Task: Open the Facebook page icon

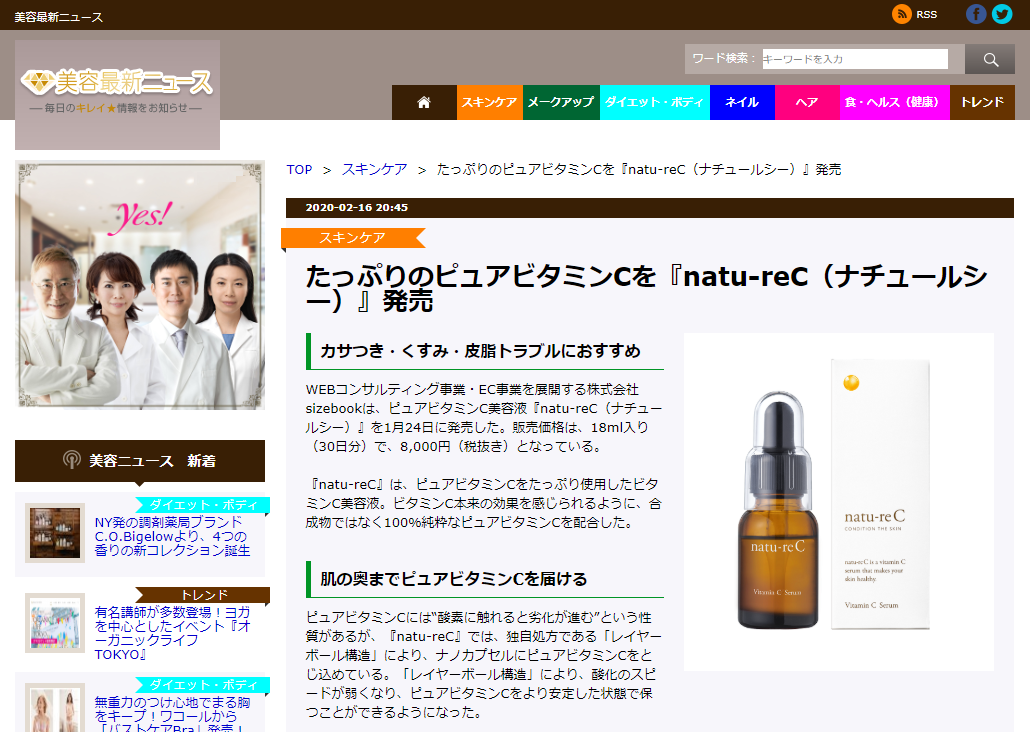Action: coord(976,14)
